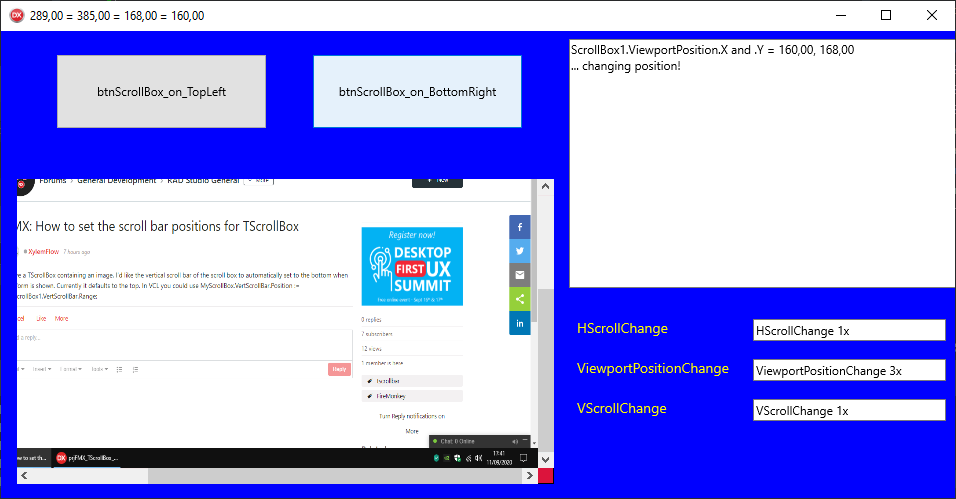Click the Twitter share icon

point(520,251)
